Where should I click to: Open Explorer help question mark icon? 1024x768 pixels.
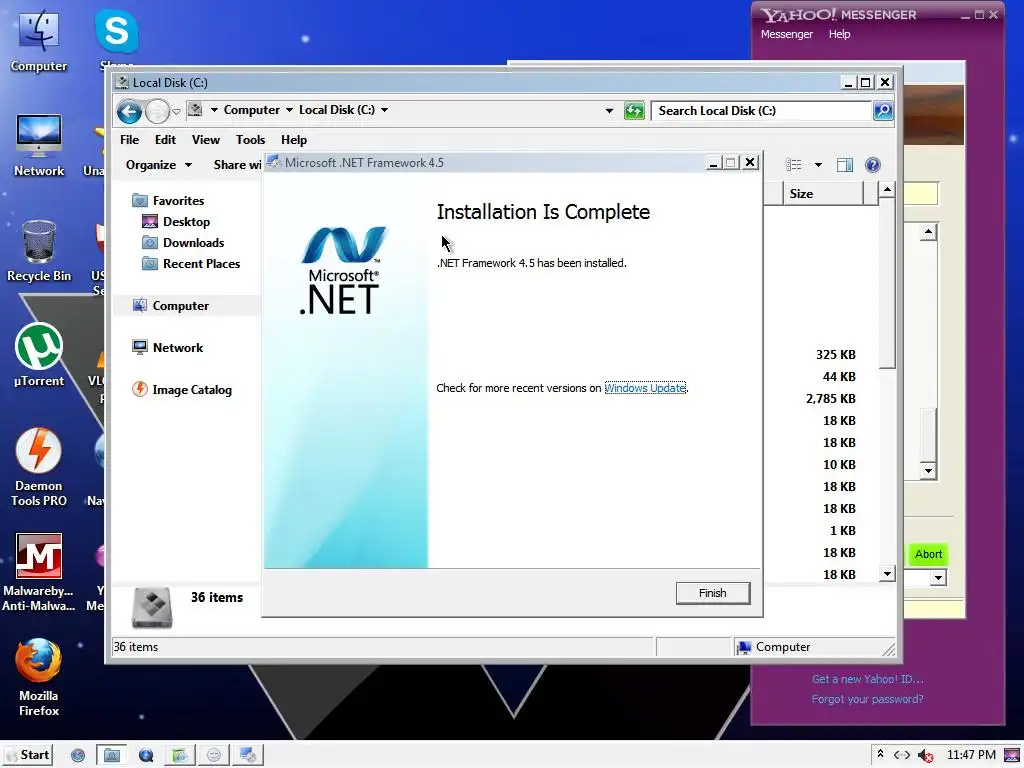[872, 165]
